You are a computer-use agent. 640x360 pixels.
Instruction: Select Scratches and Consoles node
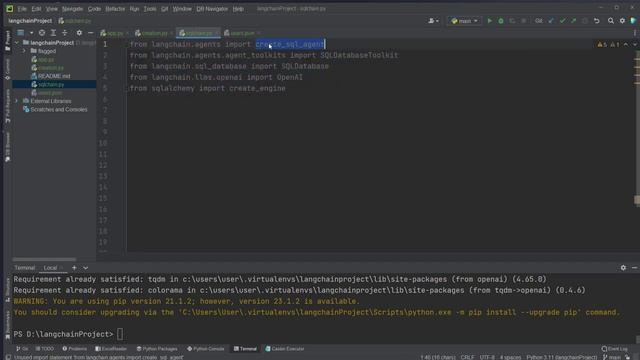coord(55,109)
